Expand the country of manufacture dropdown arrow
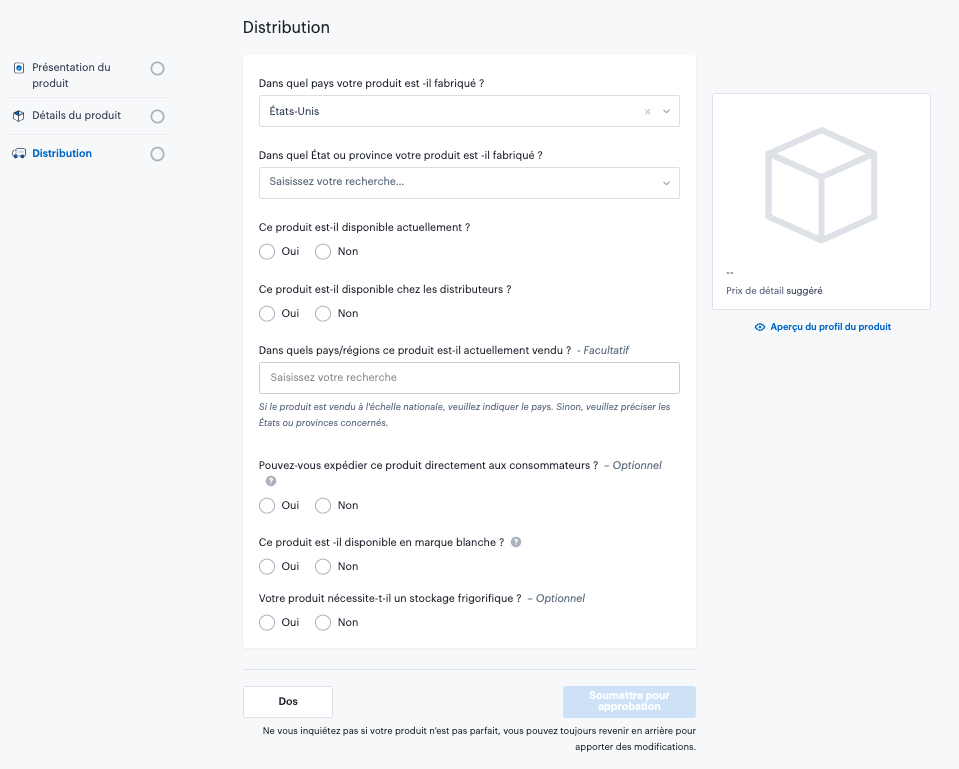The width and height of the screenshot is (959, 769). coord(667,112)
